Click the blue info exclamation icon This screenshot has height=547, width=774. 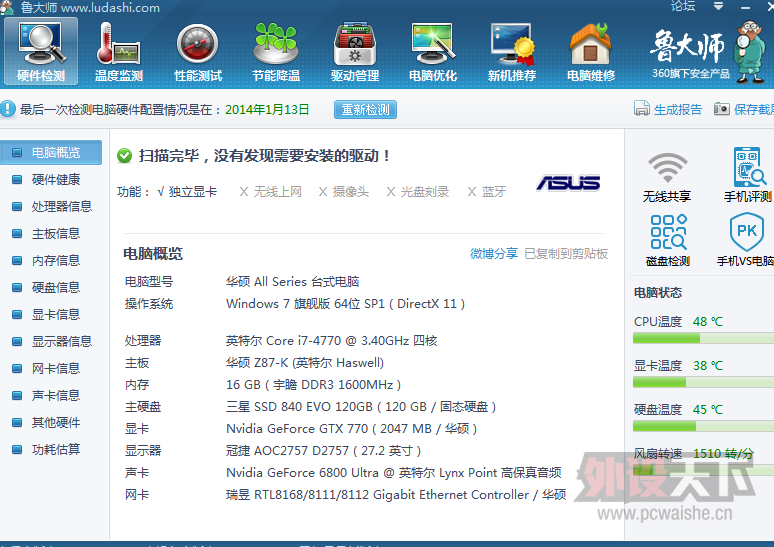click(x=8, y=109)
